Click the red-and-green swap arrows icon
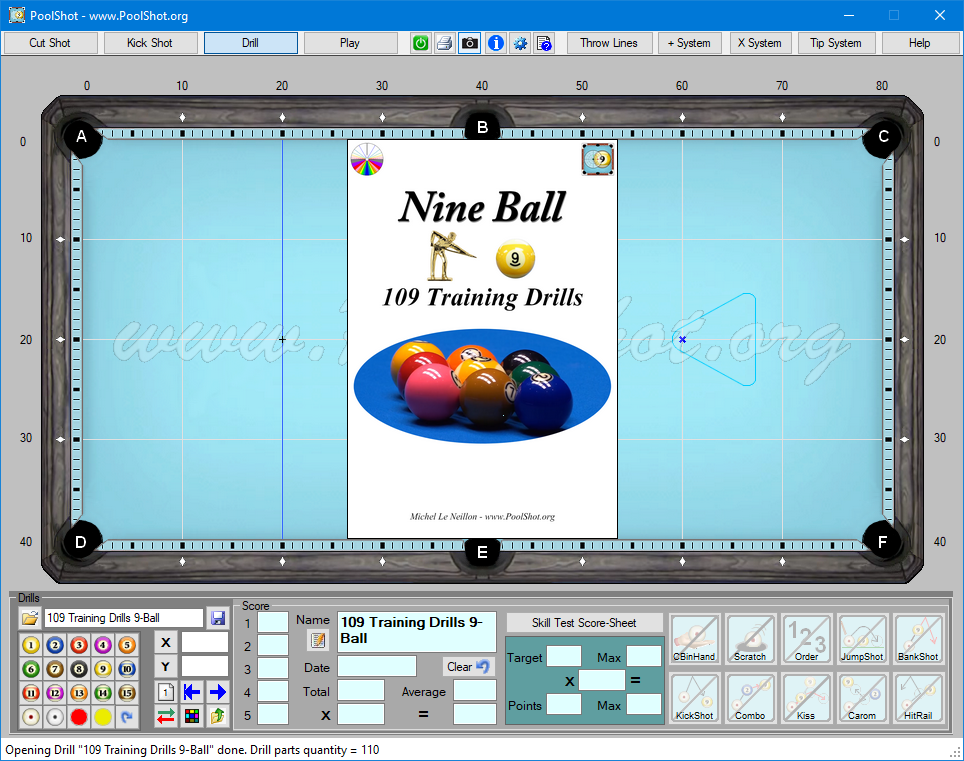This screenshot has height=761, width=964. click(x=166, y=716)
